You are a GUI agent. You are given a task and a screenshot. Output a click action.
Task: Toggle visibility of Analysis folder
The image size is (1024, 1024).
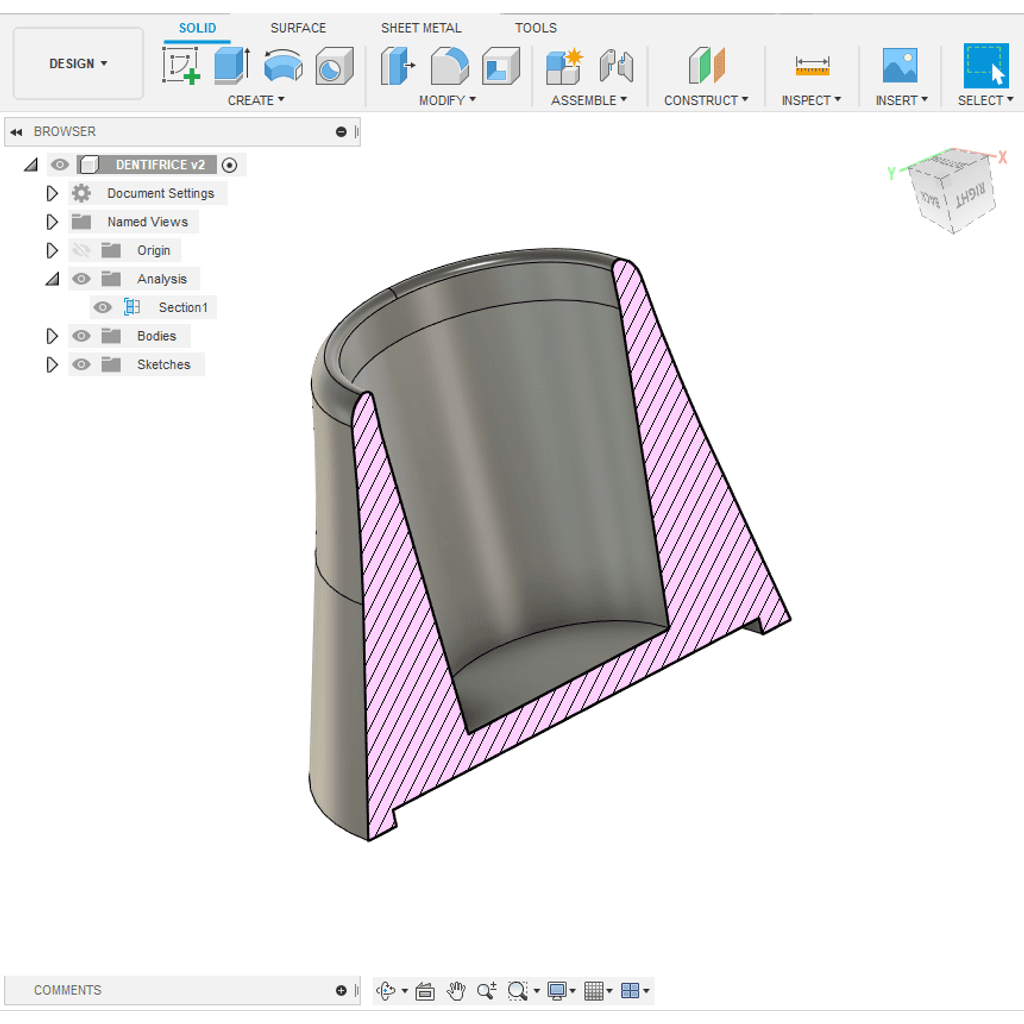point(81,279)
